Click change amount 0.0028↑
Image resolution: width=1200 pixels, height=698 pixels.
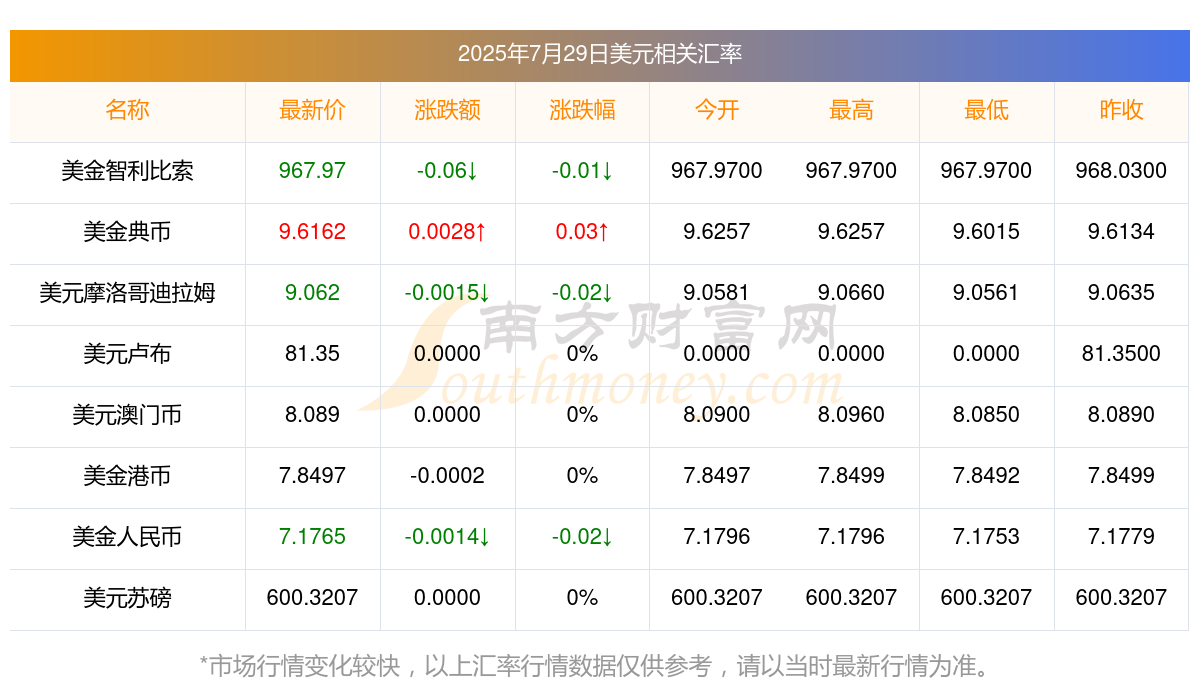[x=447, y=232]
